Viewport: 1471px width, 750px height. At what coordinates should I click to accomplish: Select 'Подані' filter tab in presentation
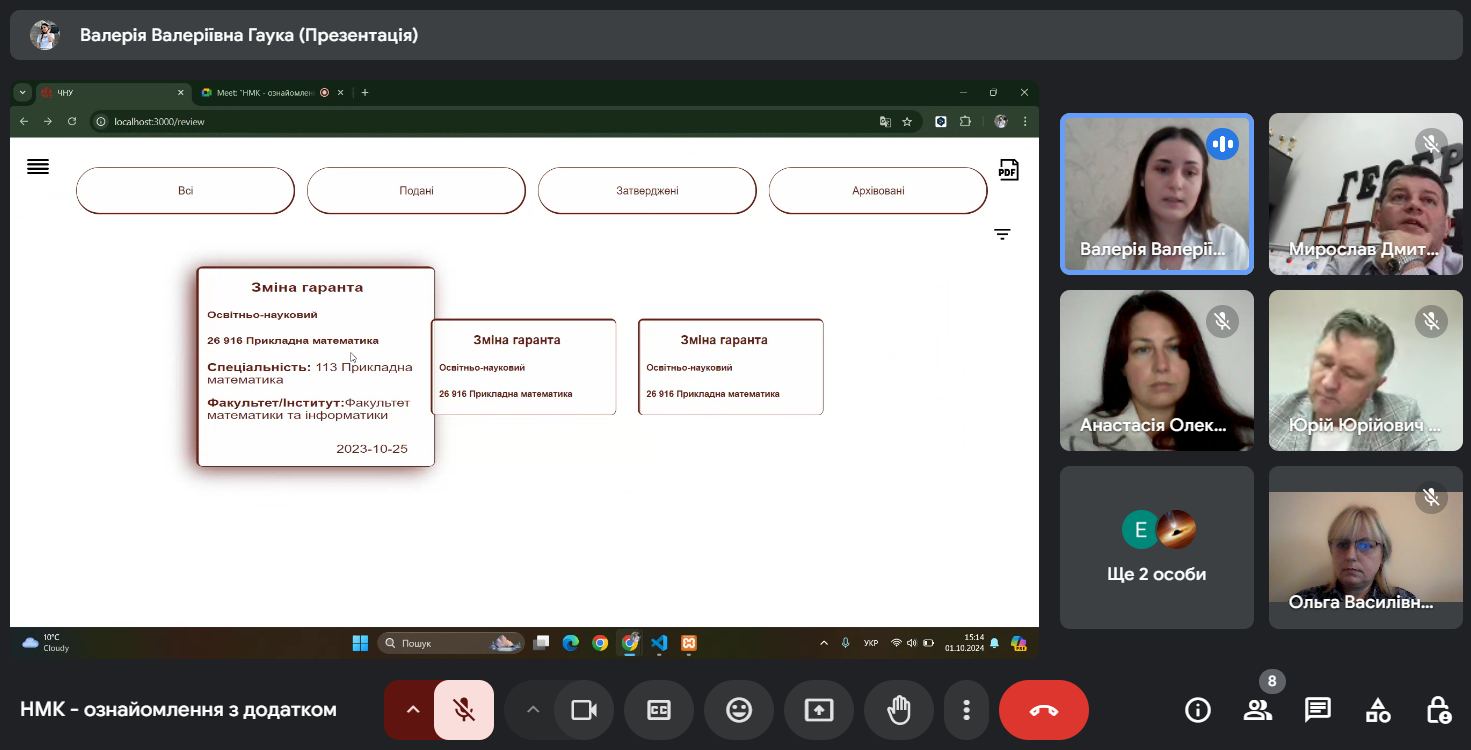[416, 190]
